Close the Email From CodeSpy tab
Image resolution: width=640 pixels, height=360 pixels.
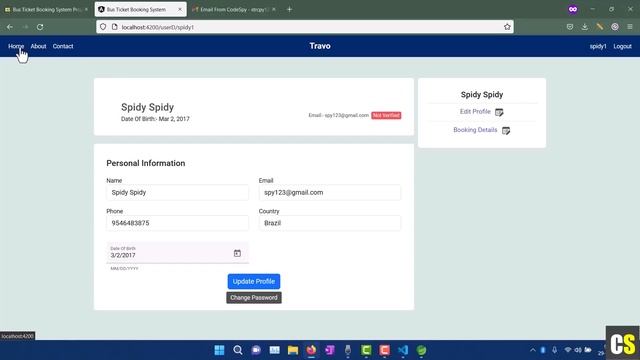click(x=273, y=9)
